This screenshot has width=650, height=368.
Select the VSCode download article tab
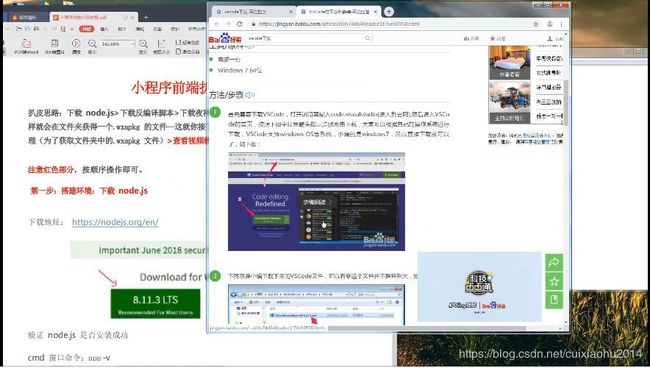click(338, 12)
